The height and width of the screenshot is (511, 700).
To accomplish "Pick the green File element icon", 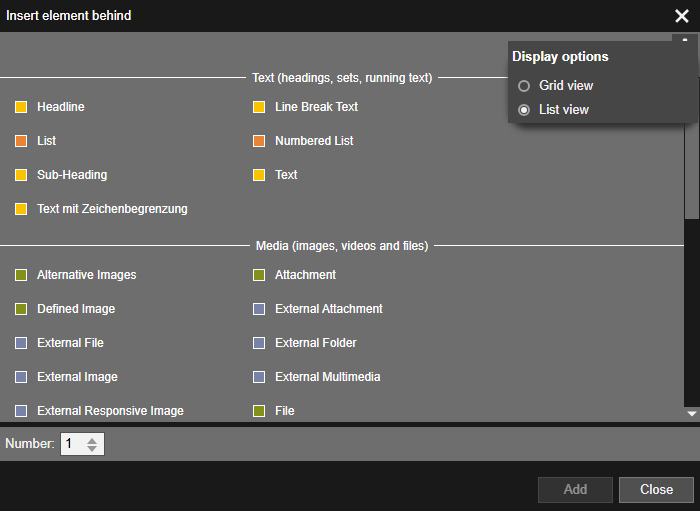I will coord(259,411).
